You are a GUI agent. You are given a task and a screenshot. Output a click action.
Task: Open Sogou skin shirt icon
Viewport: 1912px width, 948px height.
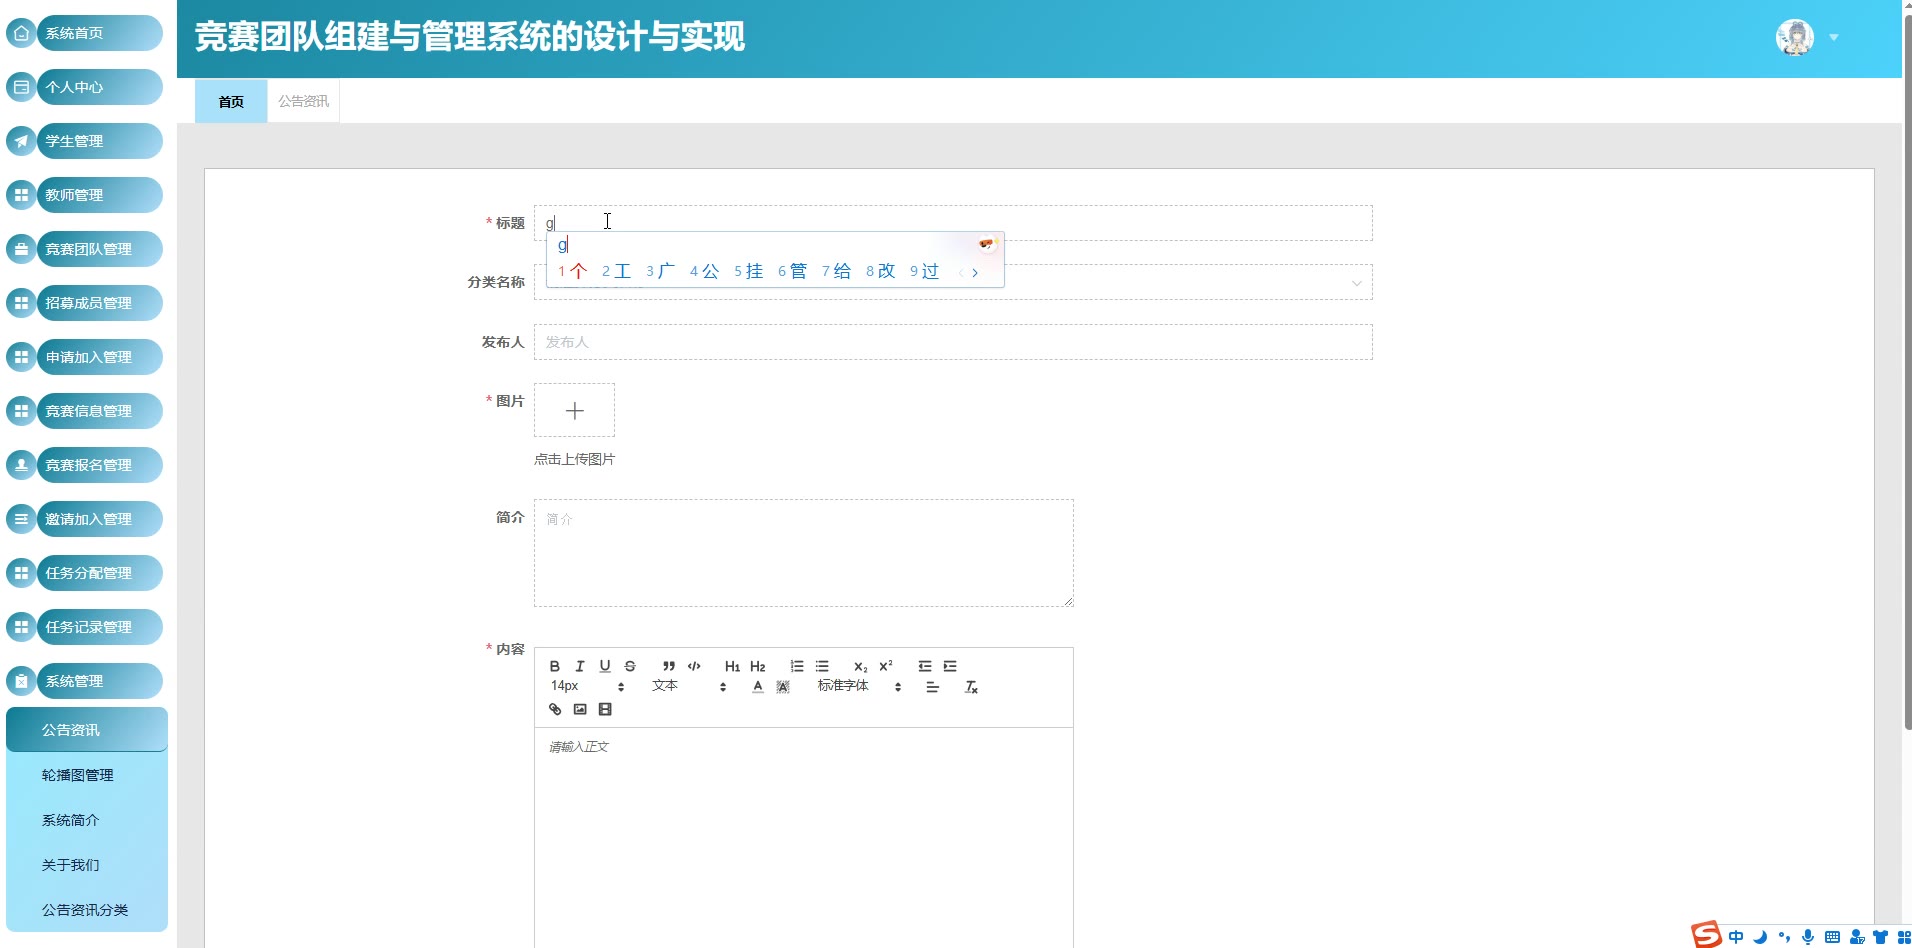[x=1880, y=937]
